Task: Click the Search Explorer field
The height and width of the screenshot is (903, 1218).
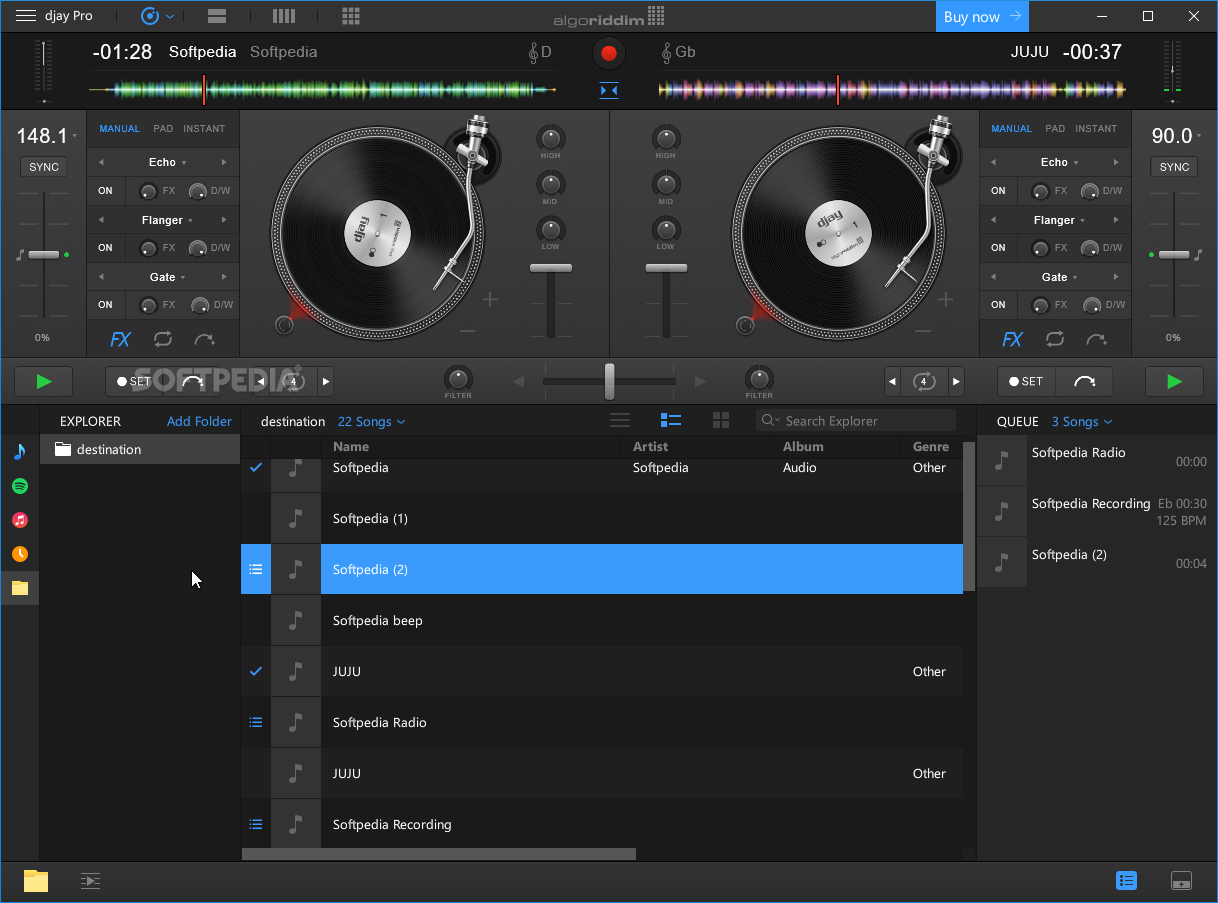Action: (x=856, y=421)
